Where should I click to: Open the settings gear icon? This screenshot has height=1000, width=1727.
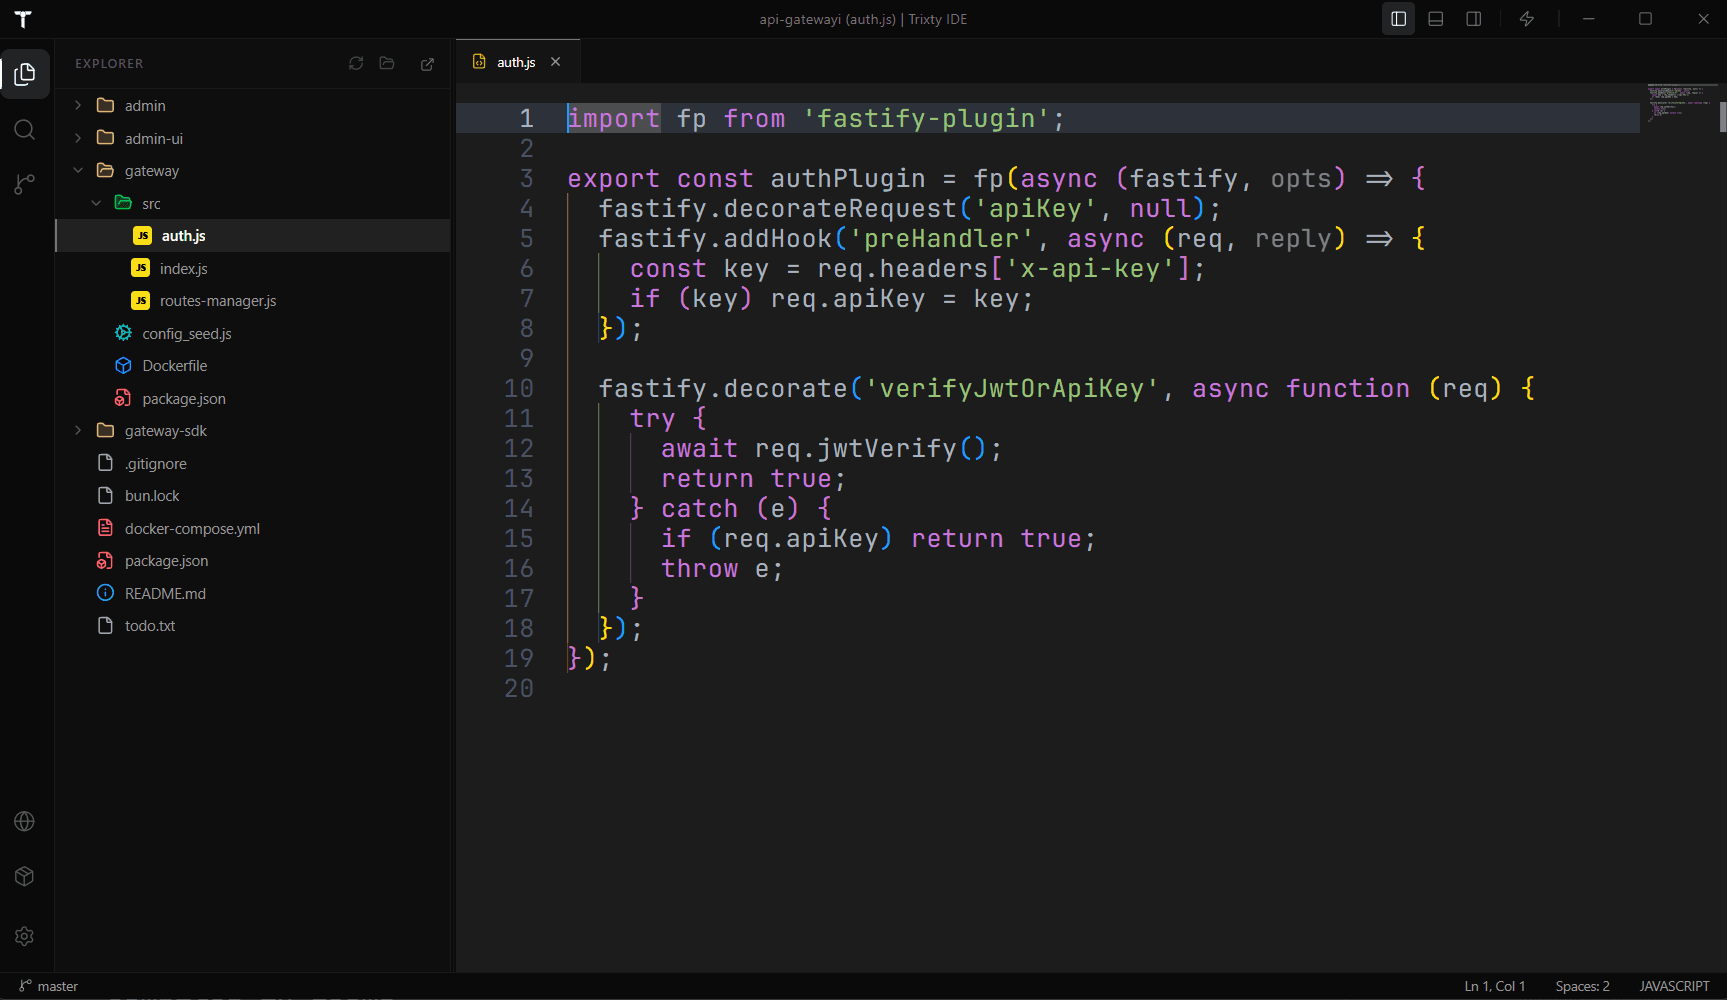25,936
